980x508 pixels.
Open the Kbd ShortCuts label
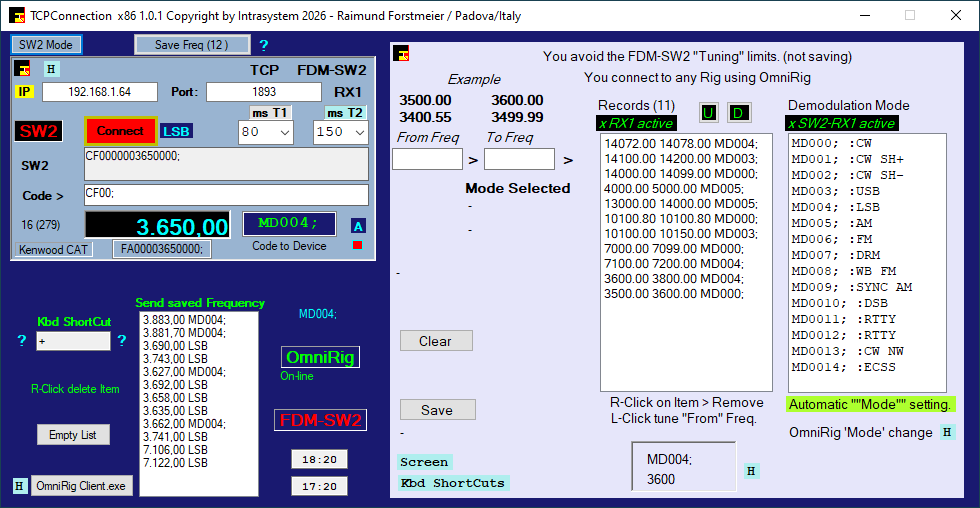click(x=453, y=483)
